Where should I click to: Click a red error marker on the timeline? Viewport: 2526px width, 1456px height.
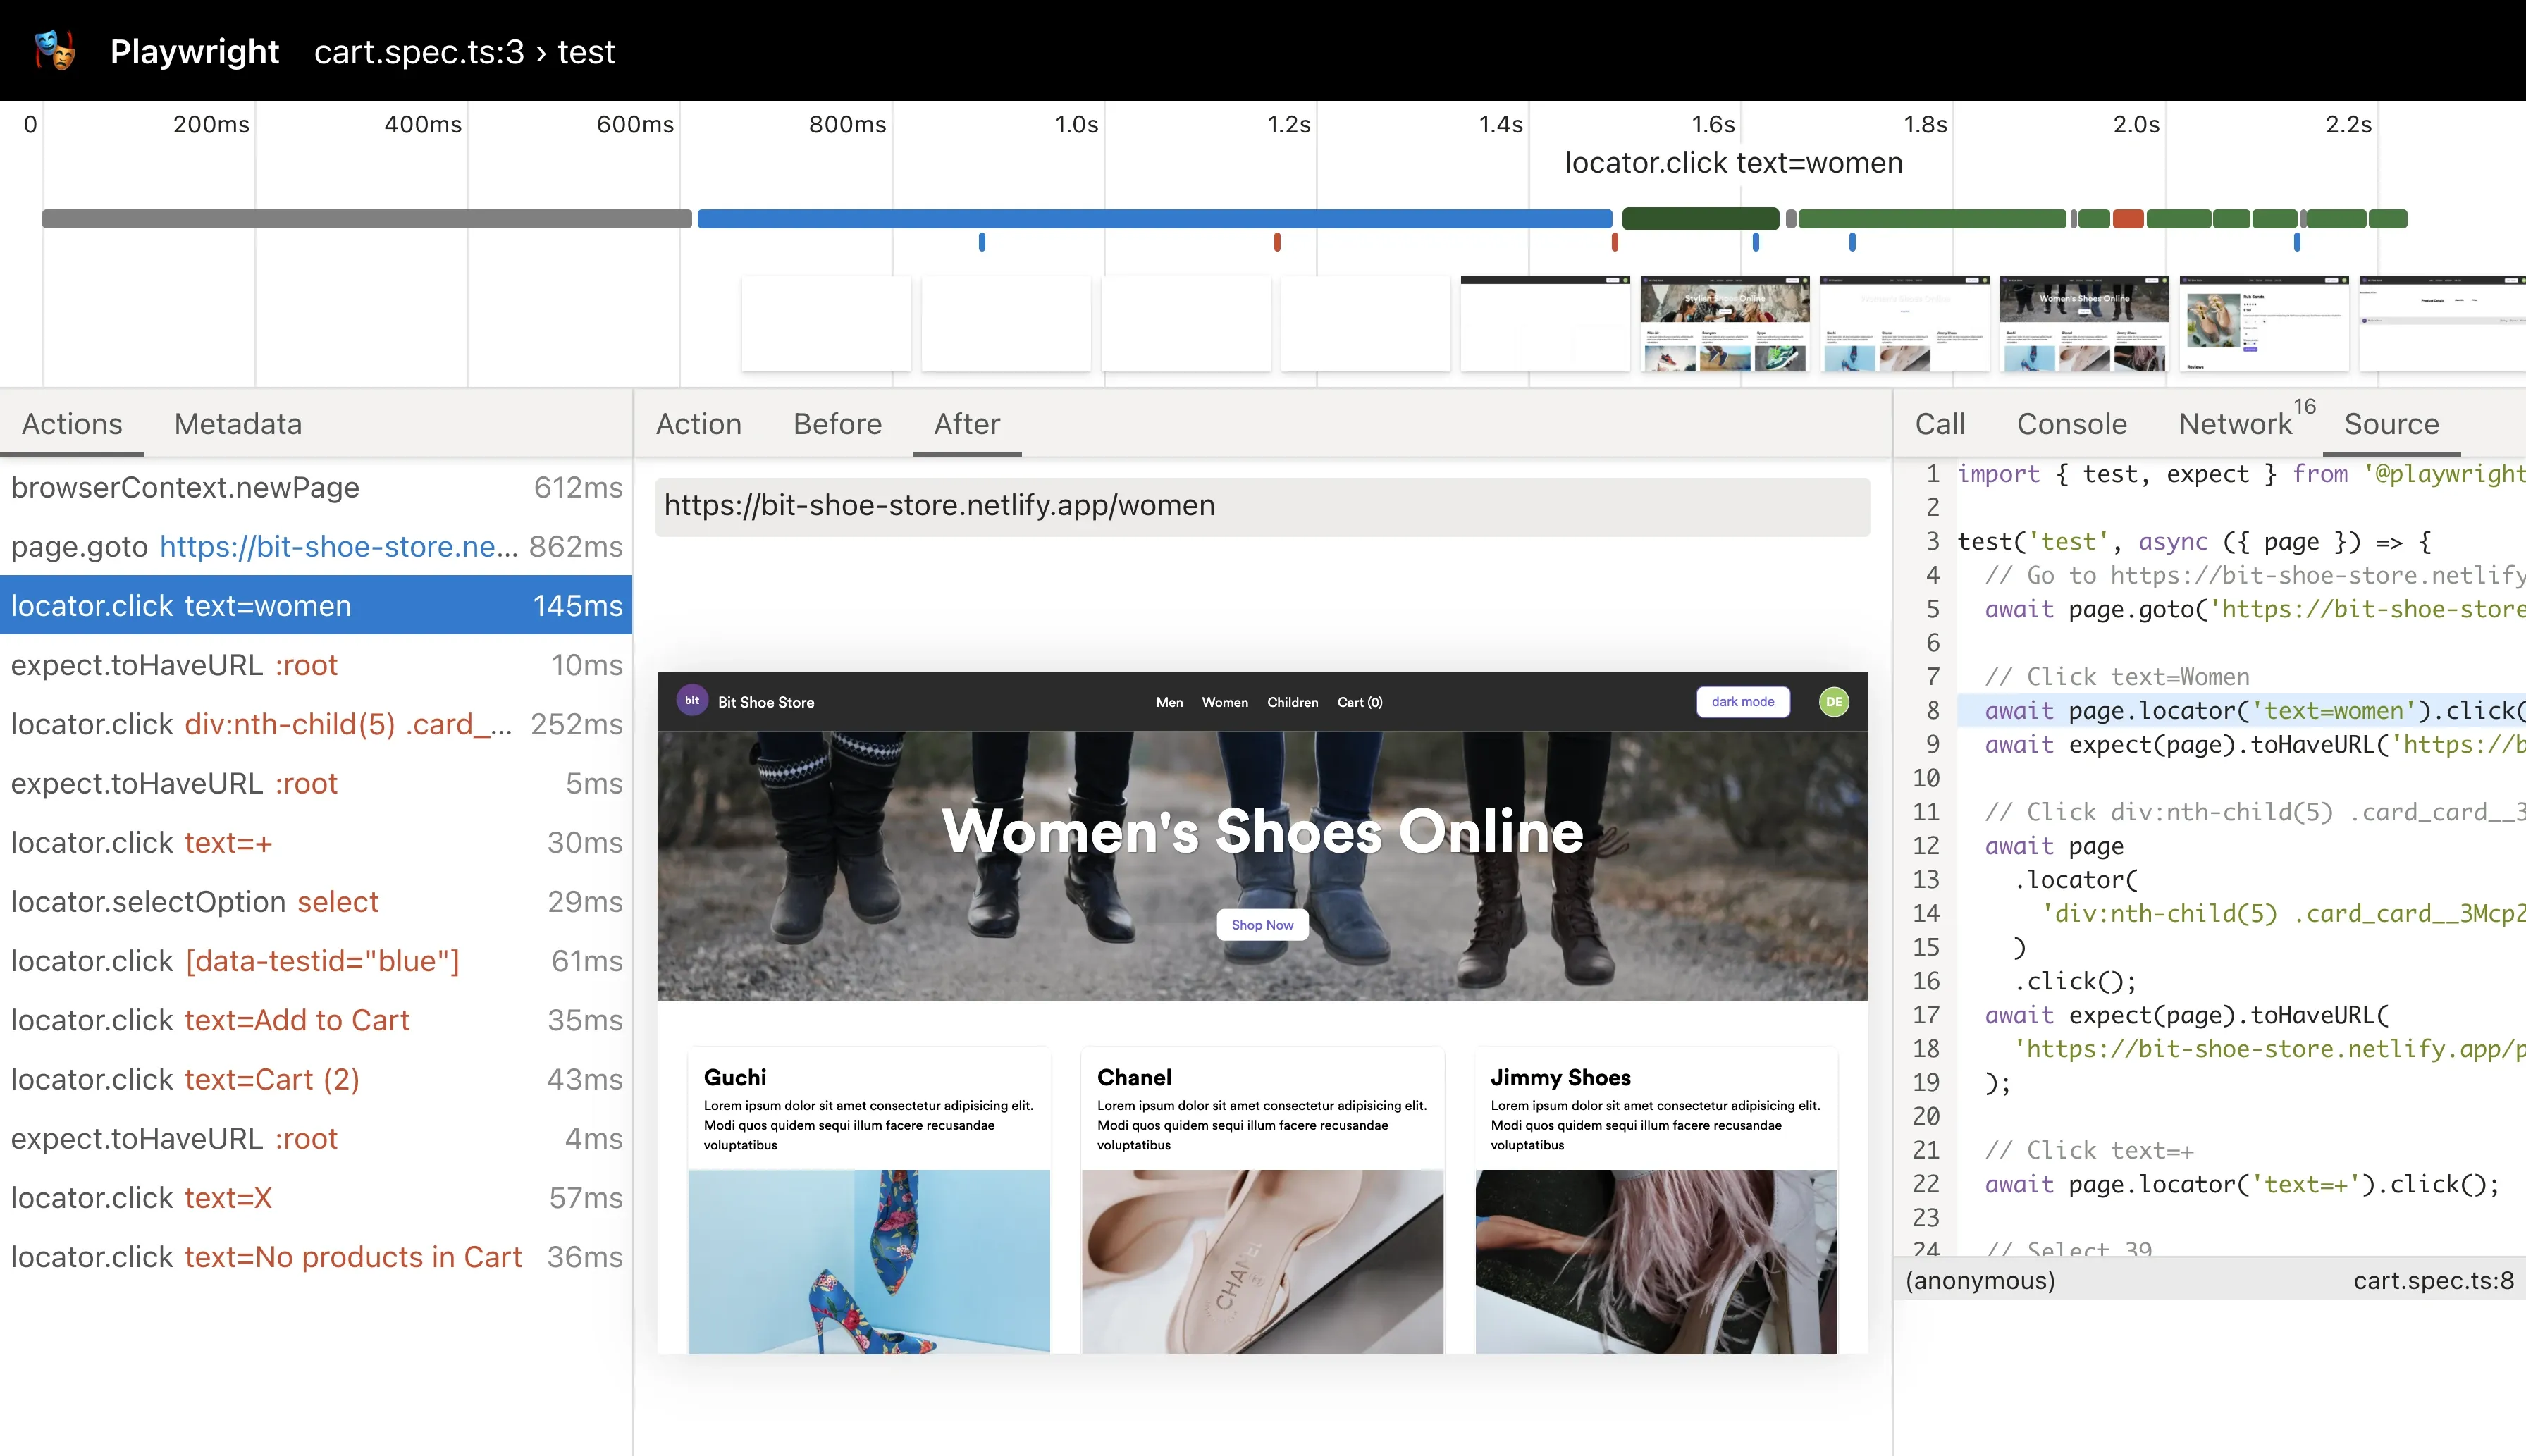click(1277, 241)
